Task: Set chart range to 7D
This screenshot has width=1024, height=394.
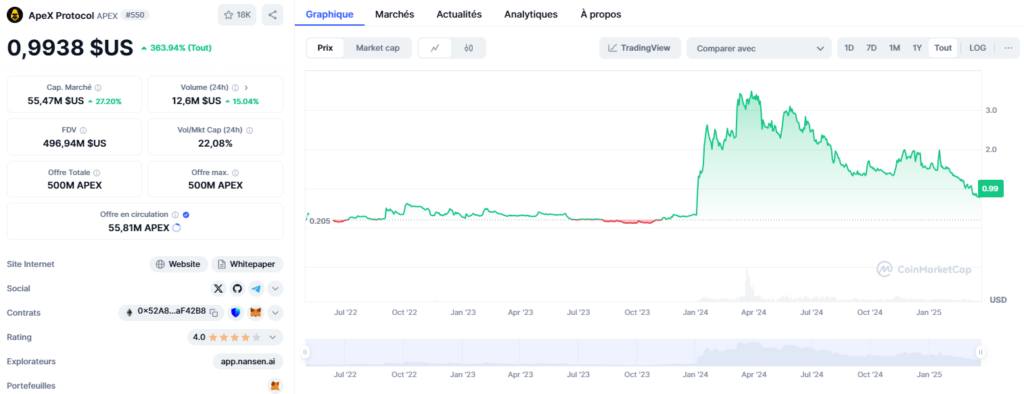Action: point(871,48)
